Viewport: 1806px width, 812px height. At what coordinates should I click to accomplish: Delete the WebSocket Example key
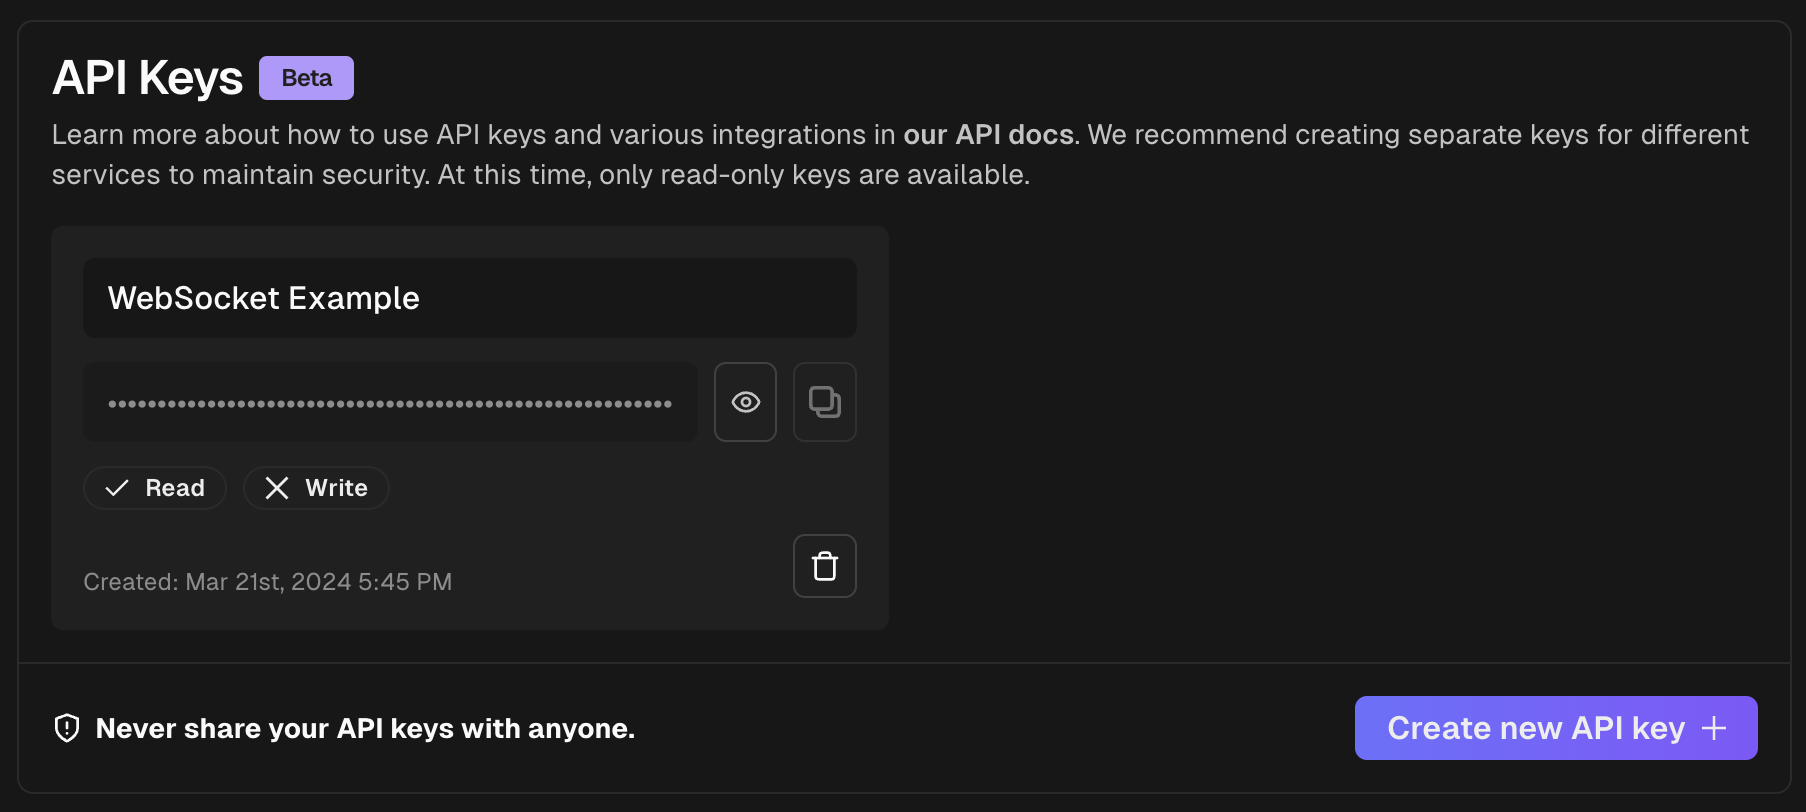824,566
